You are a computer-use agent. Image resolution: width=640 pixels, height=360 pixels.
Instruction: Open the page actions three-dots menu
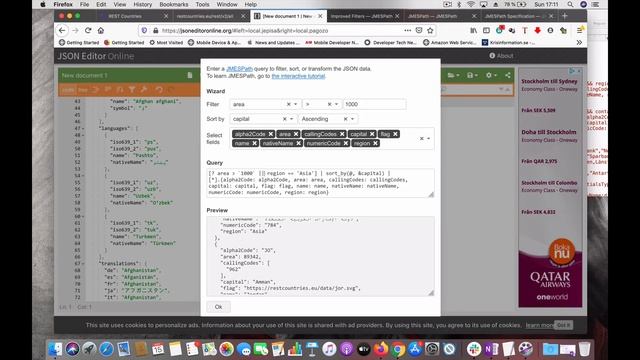407,31
